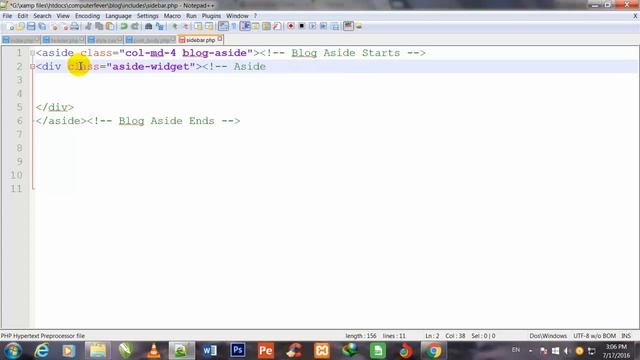Click the "aside-widget" class value

pos(151,67)
